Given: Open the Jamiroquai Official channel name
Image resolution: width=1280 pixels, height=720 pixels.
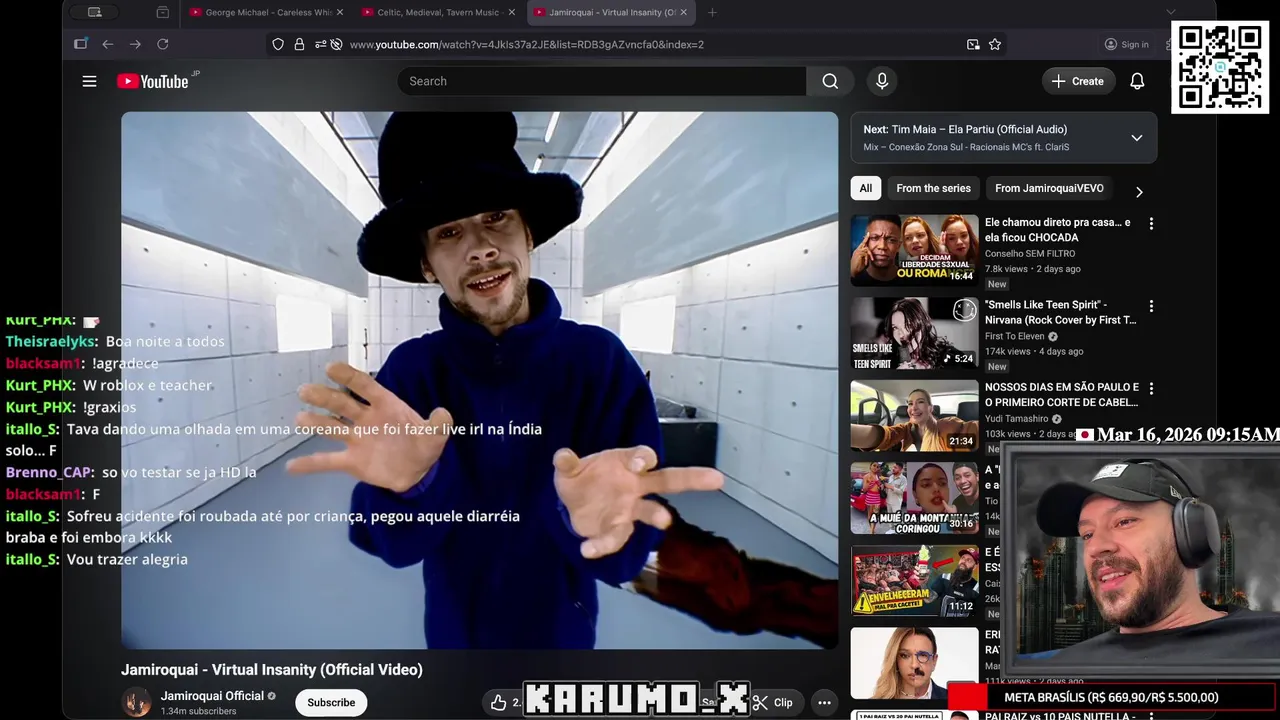Looking at the screenshot, I should (x=212, y=696).
